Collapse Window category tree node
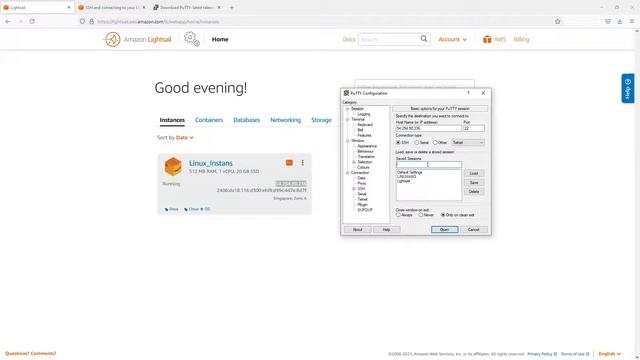This screenshot has width=640, height=360. [347, 140]
